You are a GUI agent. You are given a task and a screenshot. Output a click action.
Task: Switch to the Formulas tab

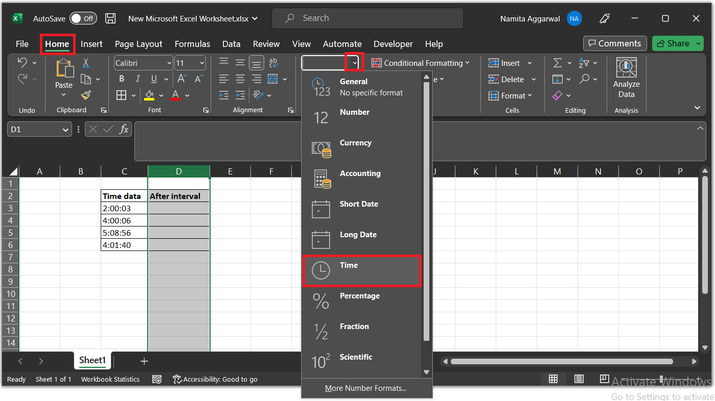192,44
